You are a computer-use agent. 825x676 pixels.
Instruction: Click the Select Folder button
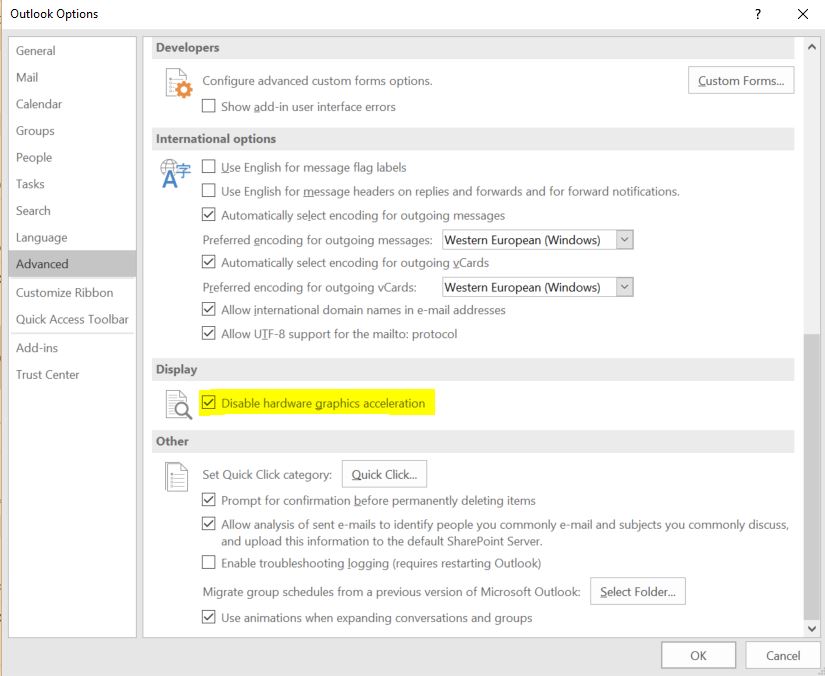[637, 592]
